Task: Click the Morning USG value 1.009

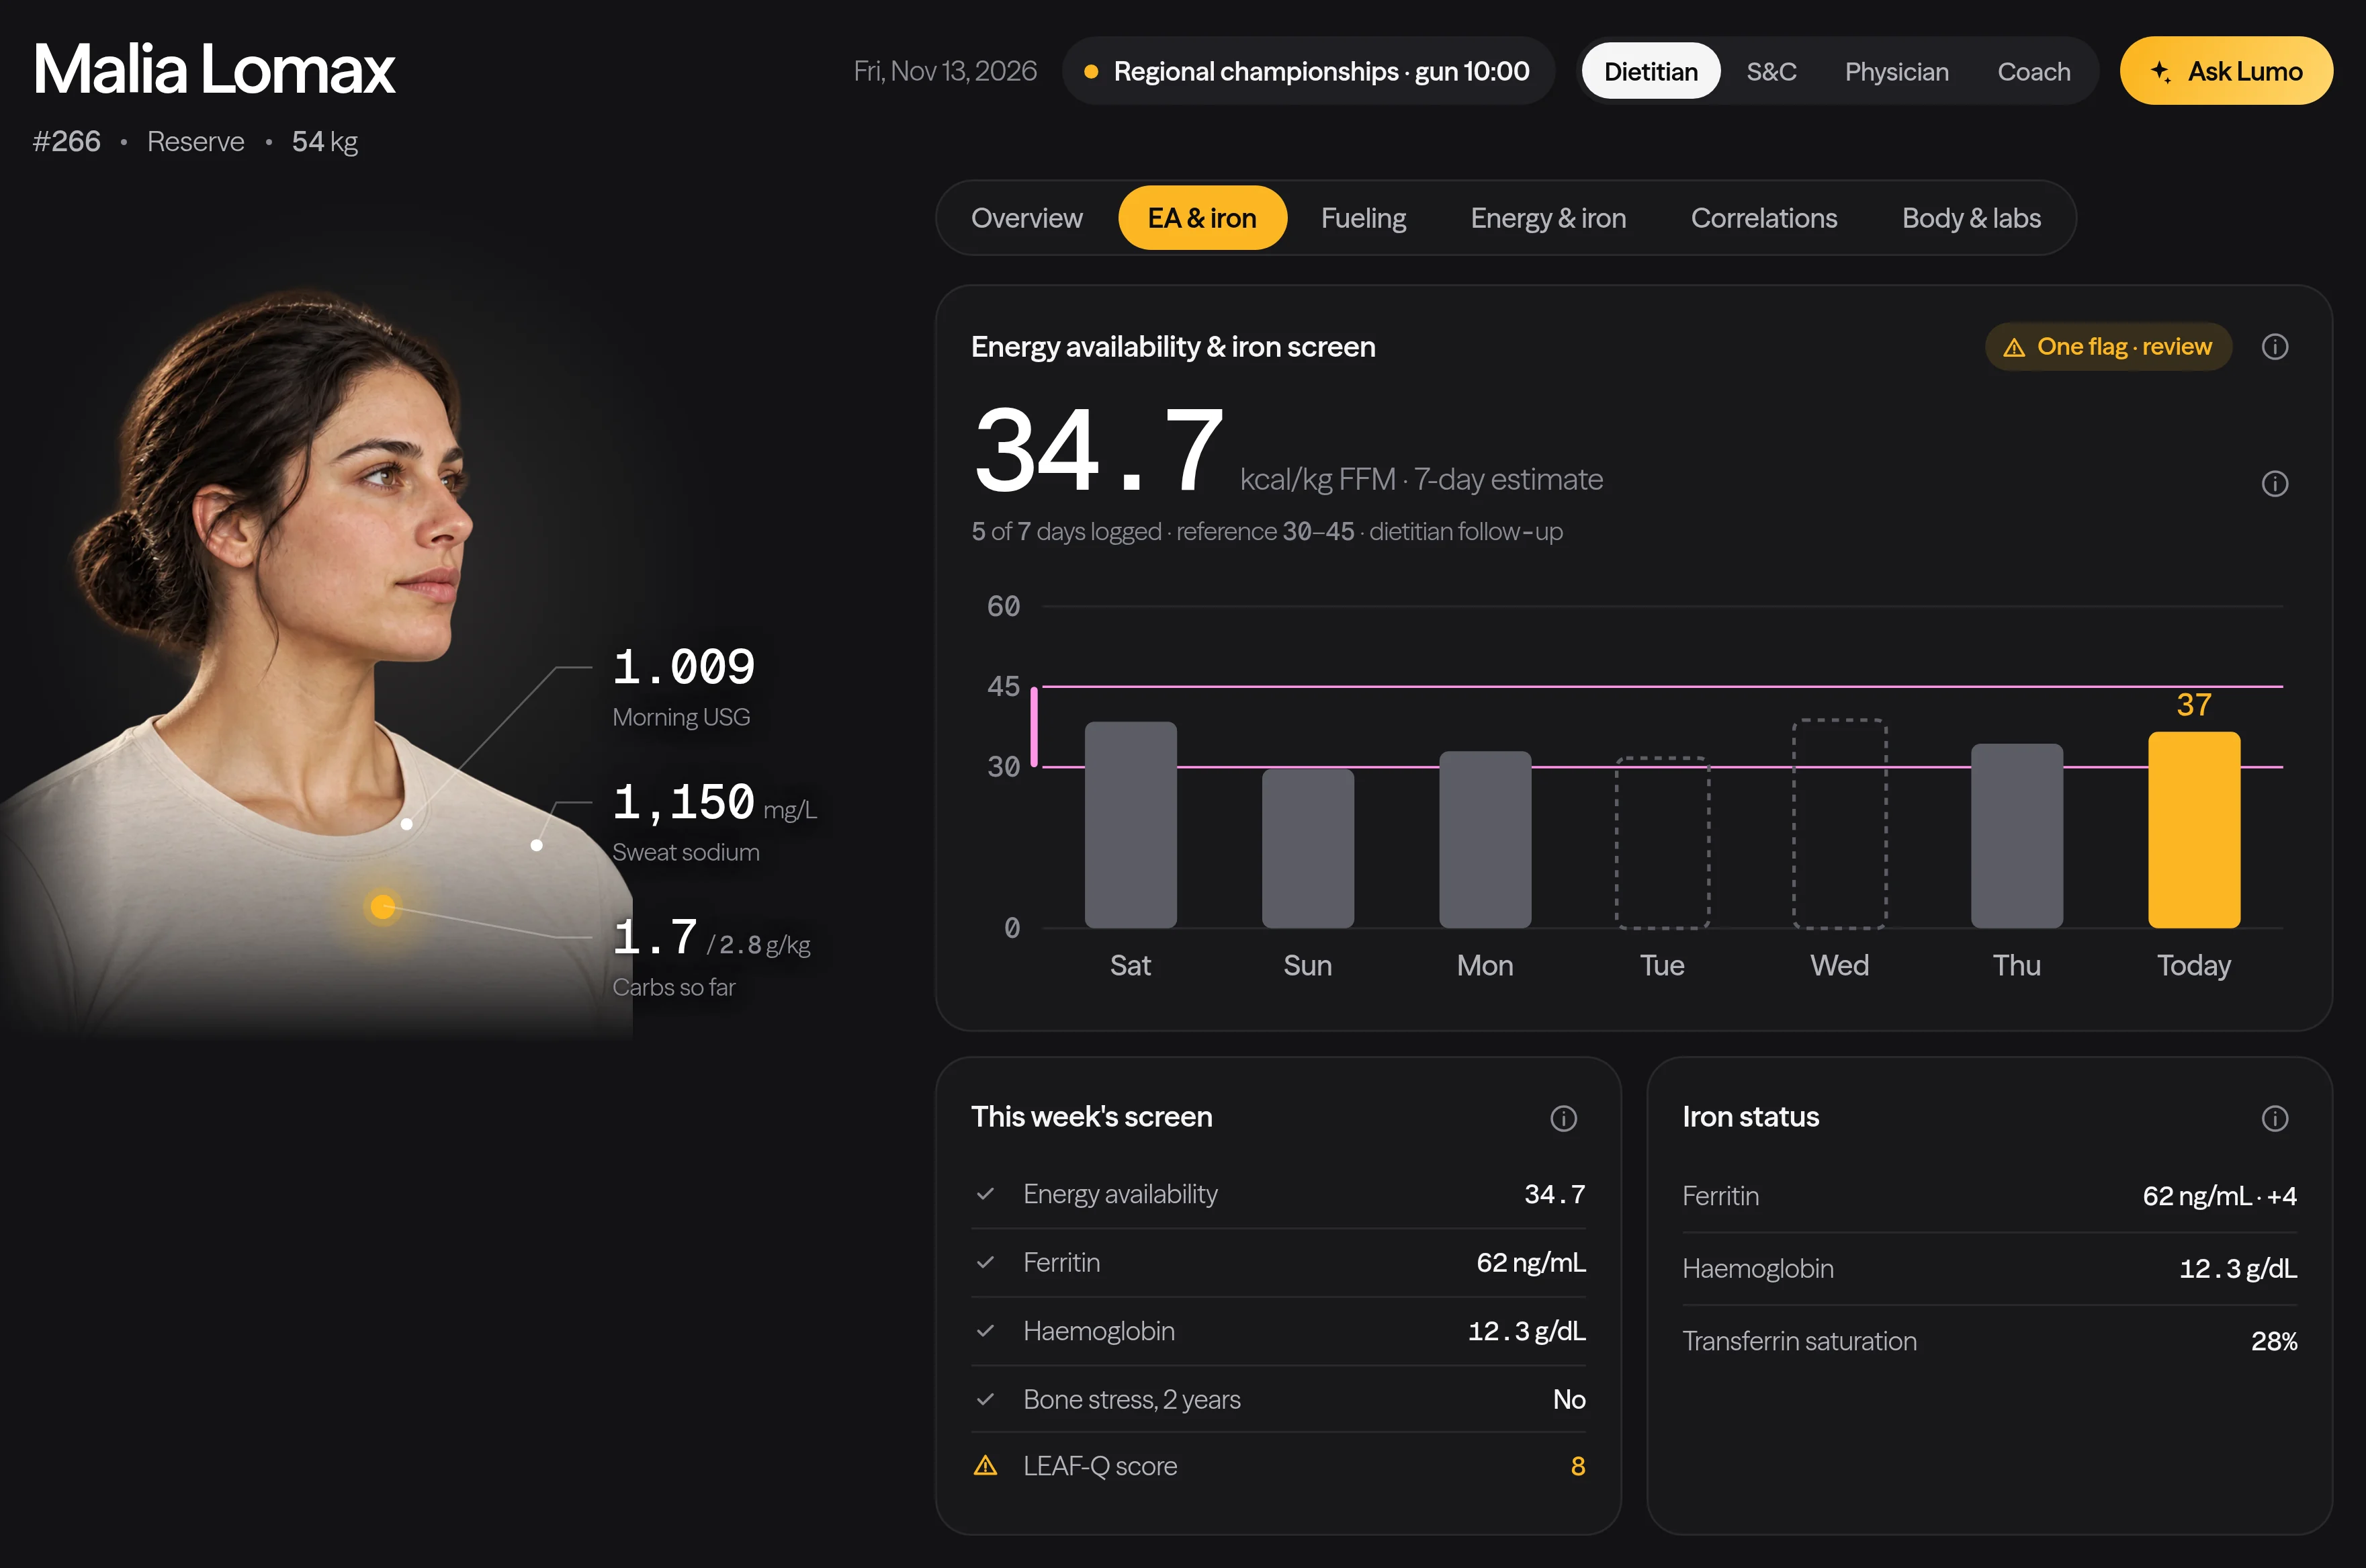Action: [x=684, y=667]
